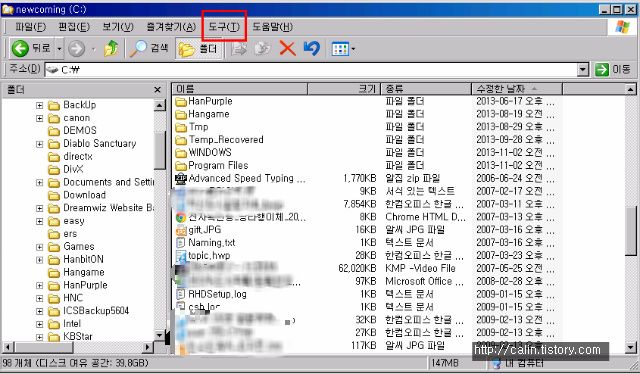Expand the Games folder node
The image size is (640, 374).
tap(39, 247)
